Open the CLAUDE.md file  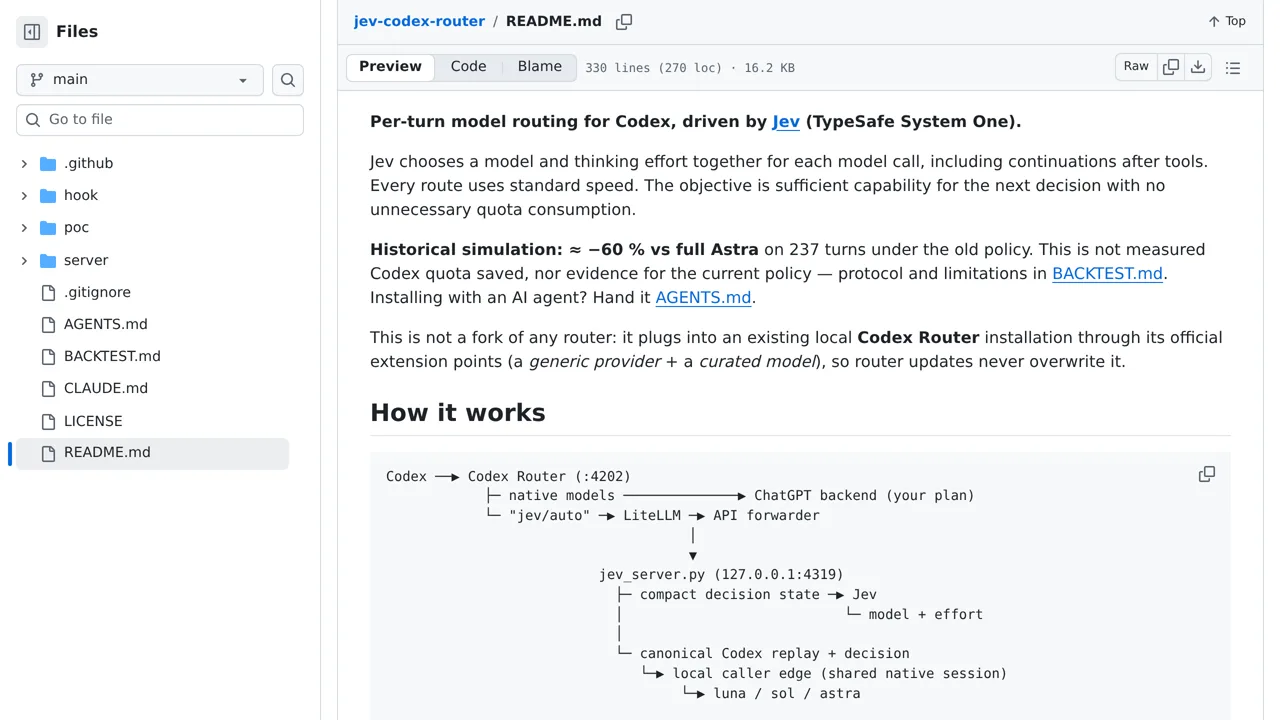[x=105, y=389]
